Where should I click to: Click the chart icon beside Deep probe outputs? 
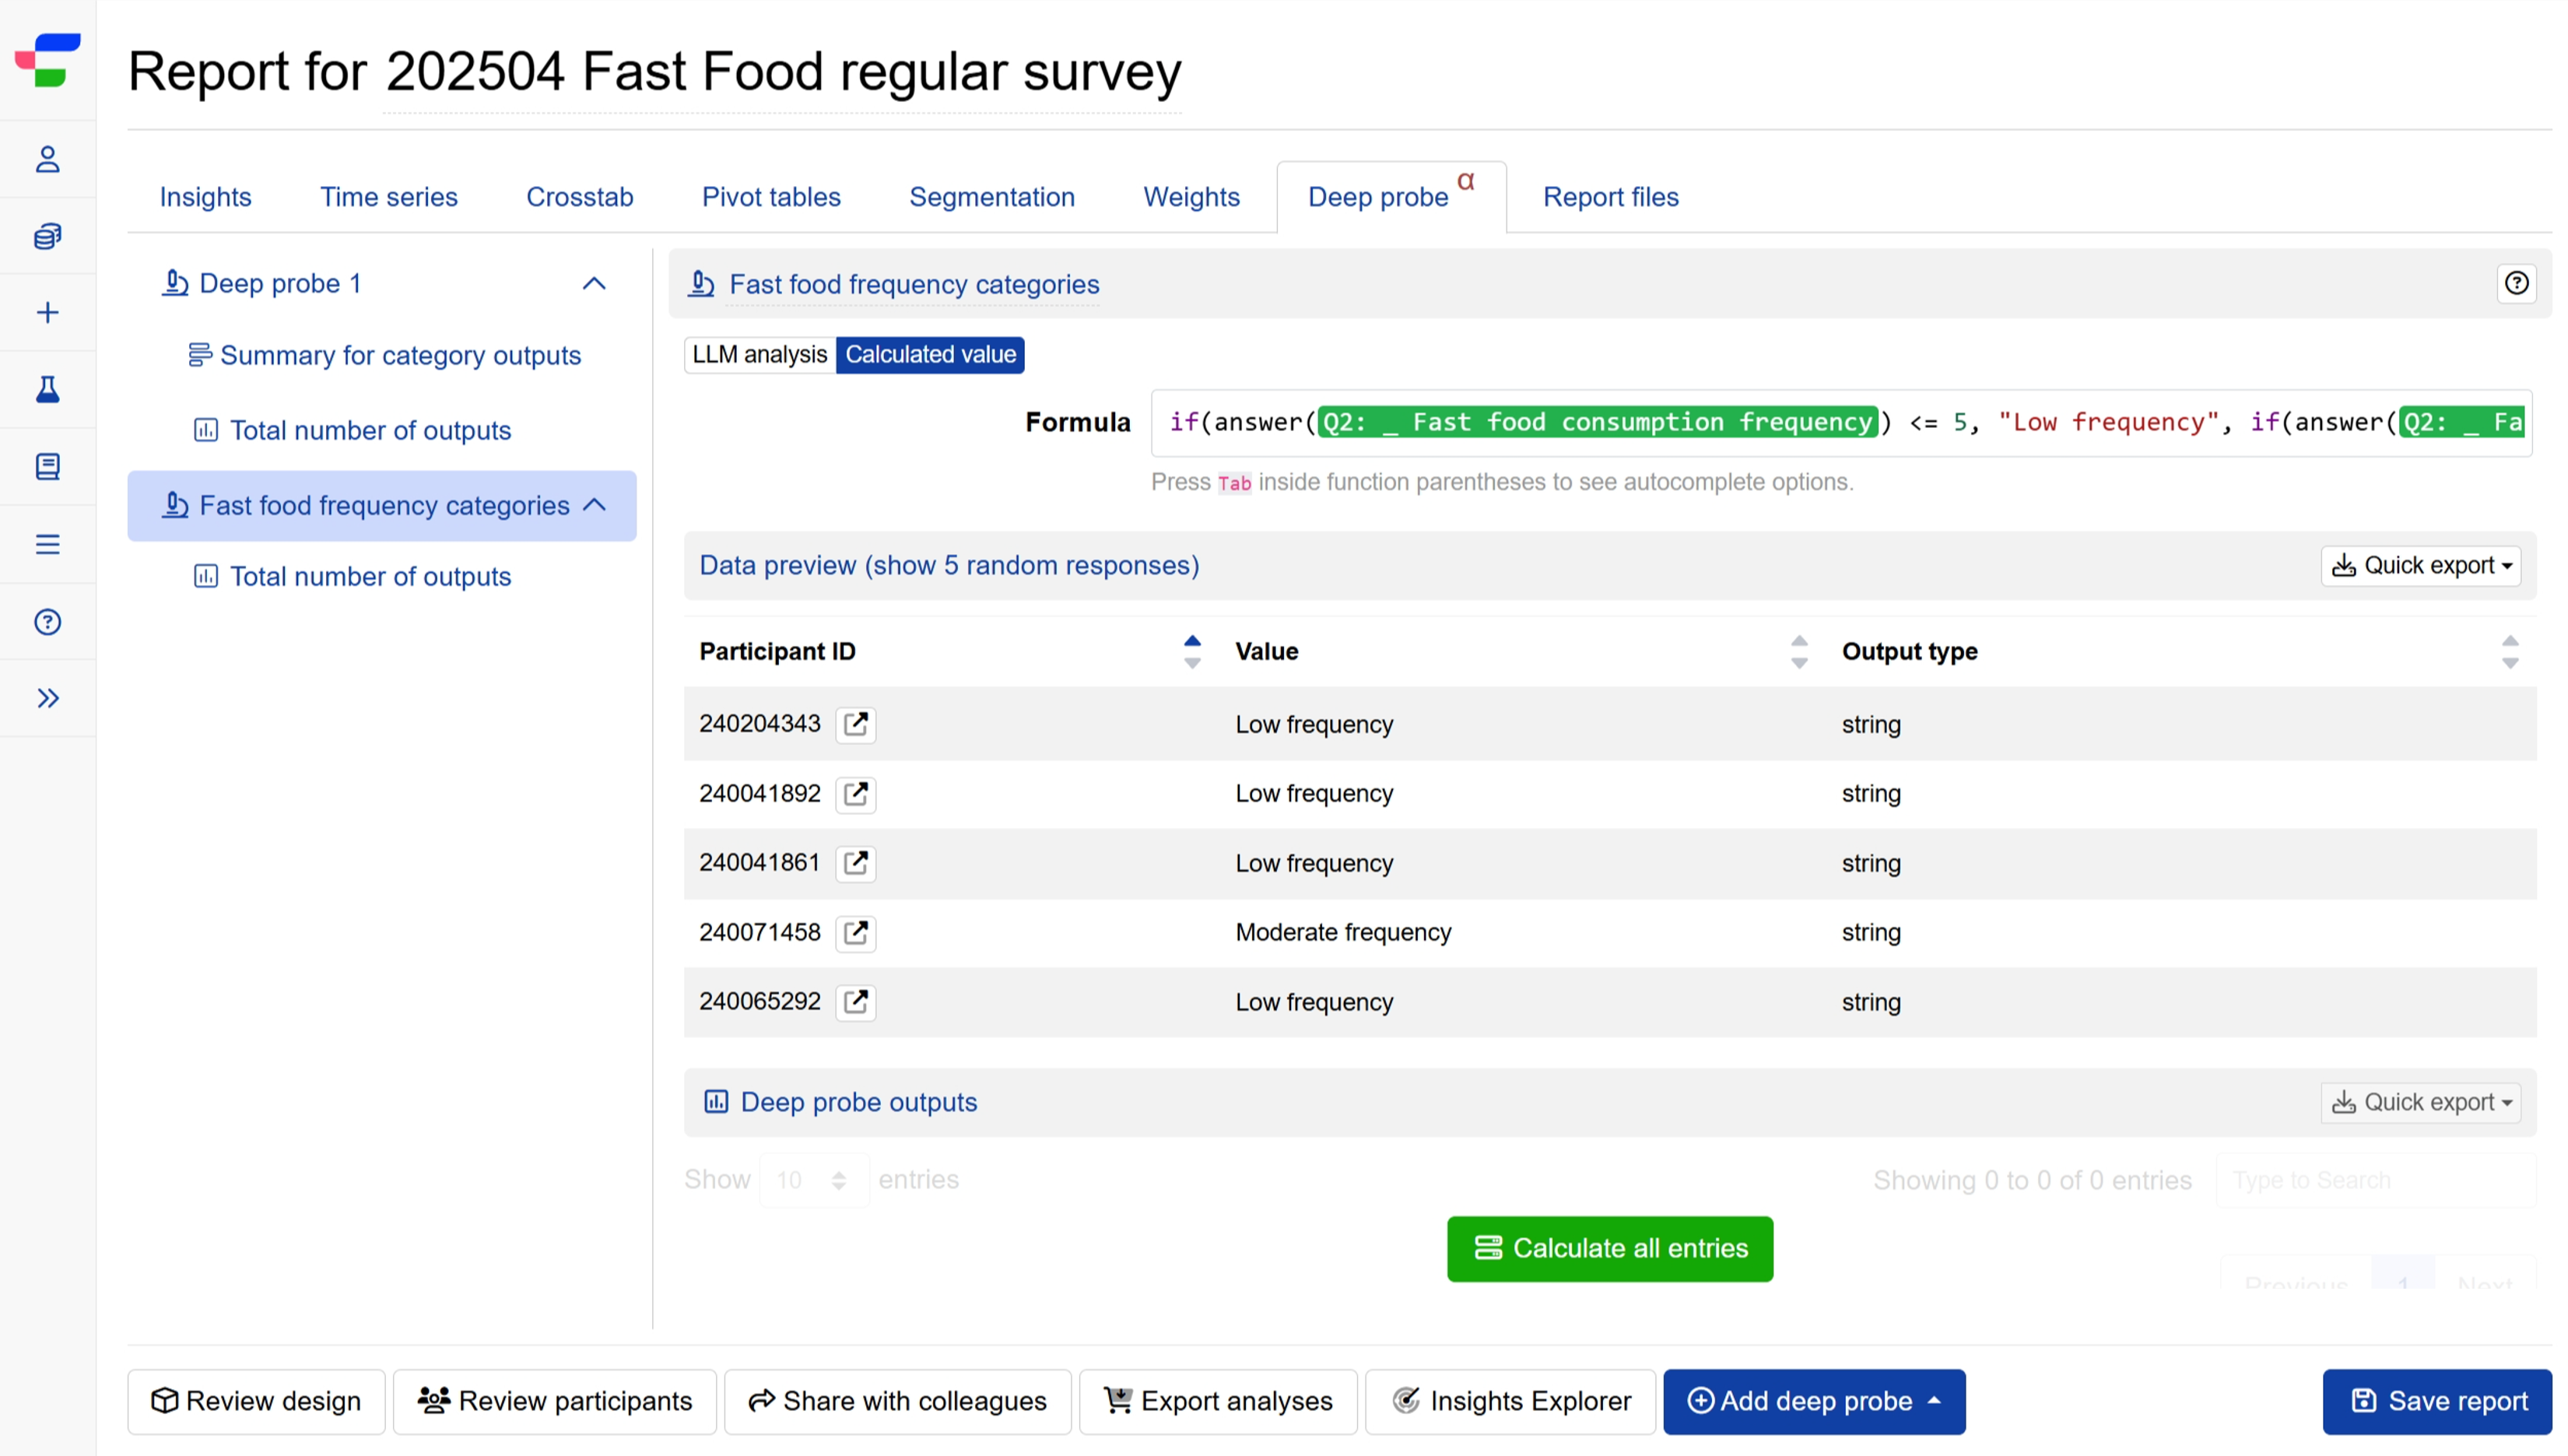point(716,1101)
